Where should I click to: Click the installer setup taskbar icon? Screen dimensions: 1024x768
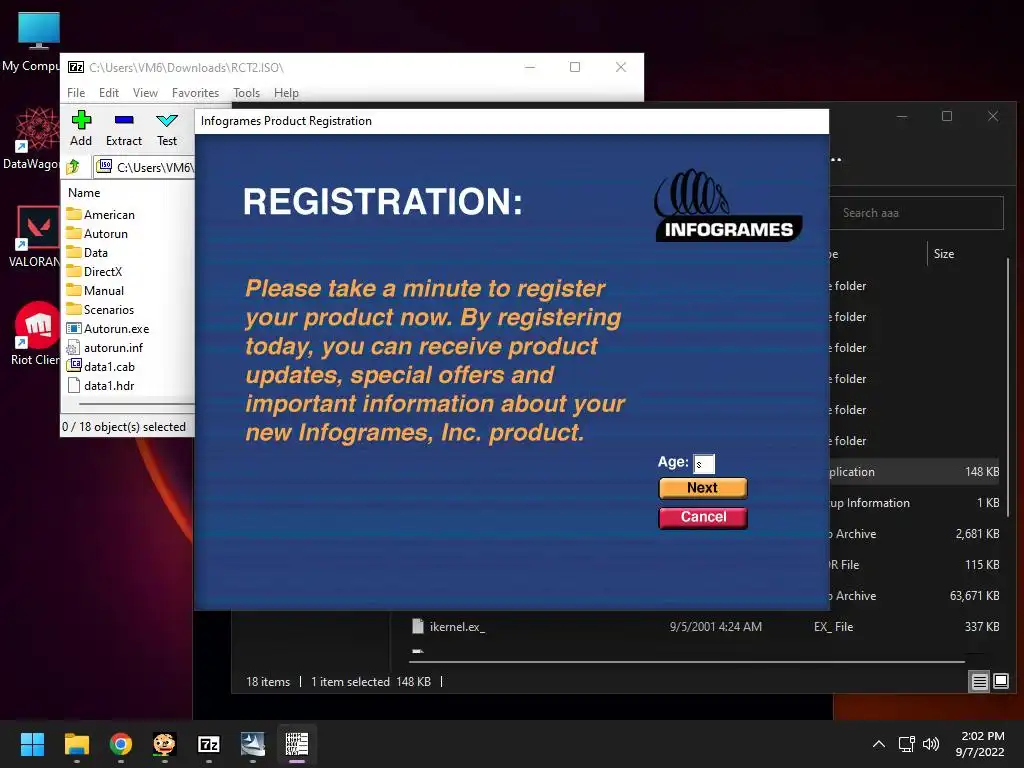point(253,744)
